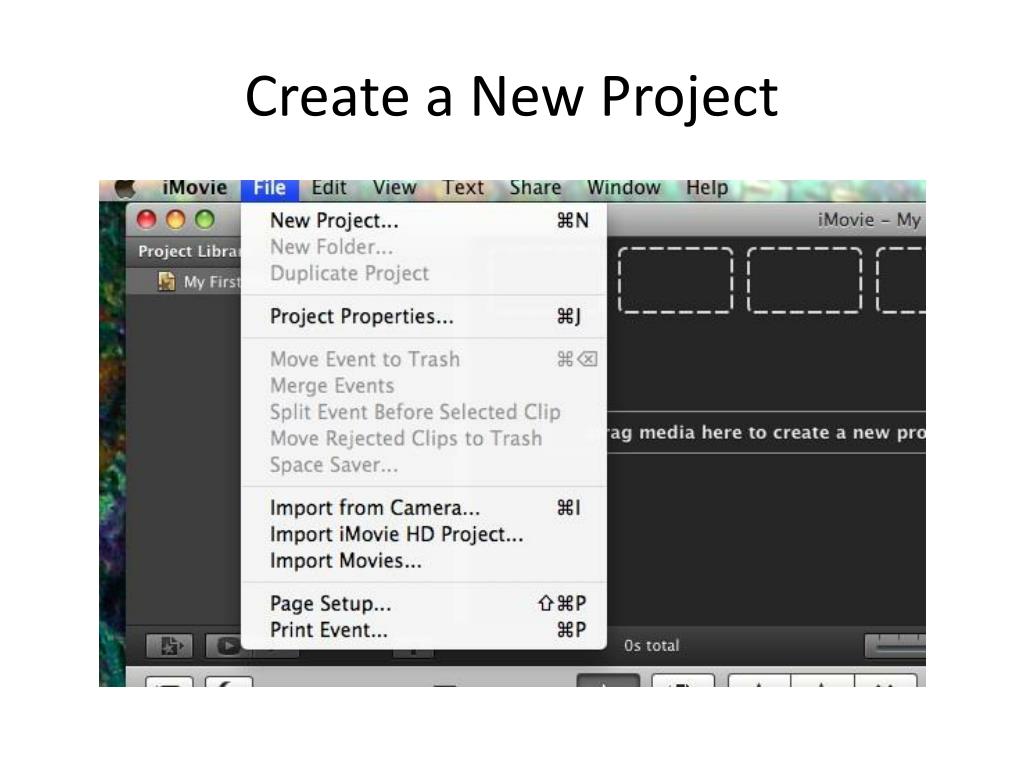Click the highlighted File menu
The width and height of the screenshot is (1024, 768).
270,189
